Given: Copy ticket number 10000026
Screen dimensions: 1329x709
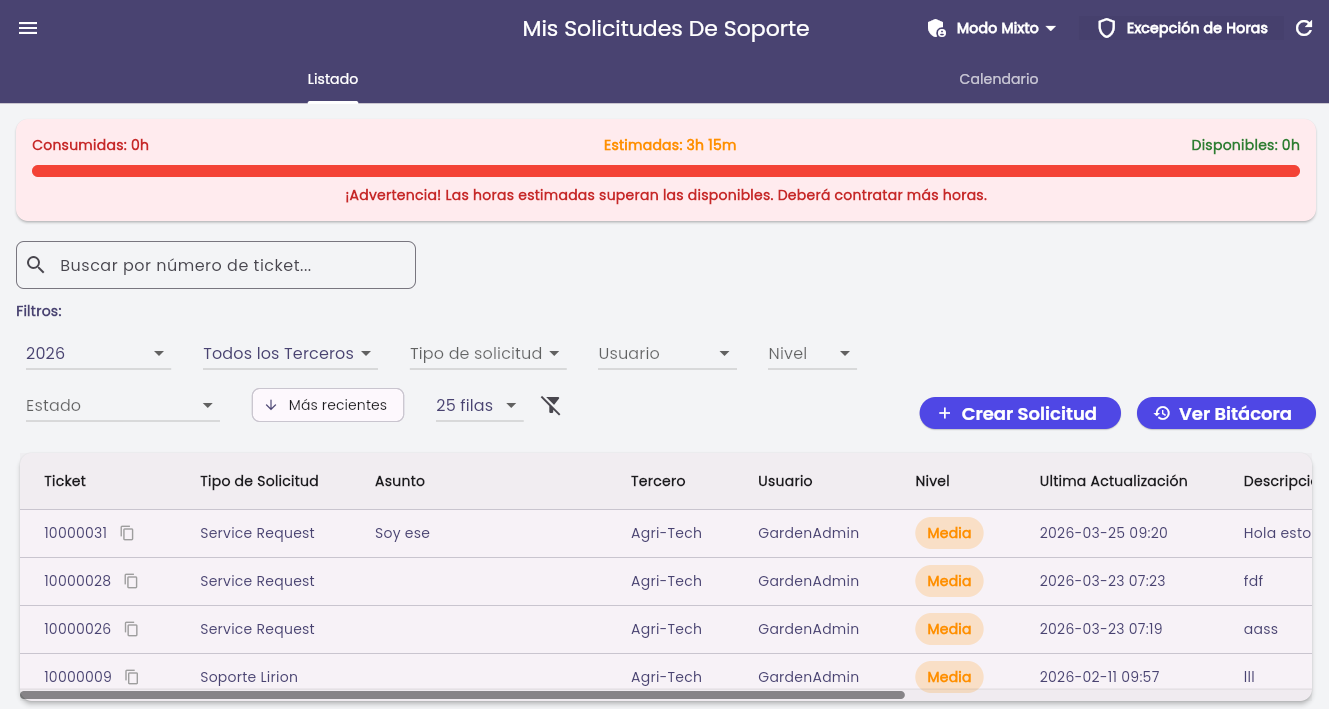Looking at the screenshot, I should pyautogui.click(x=131, y=629).
